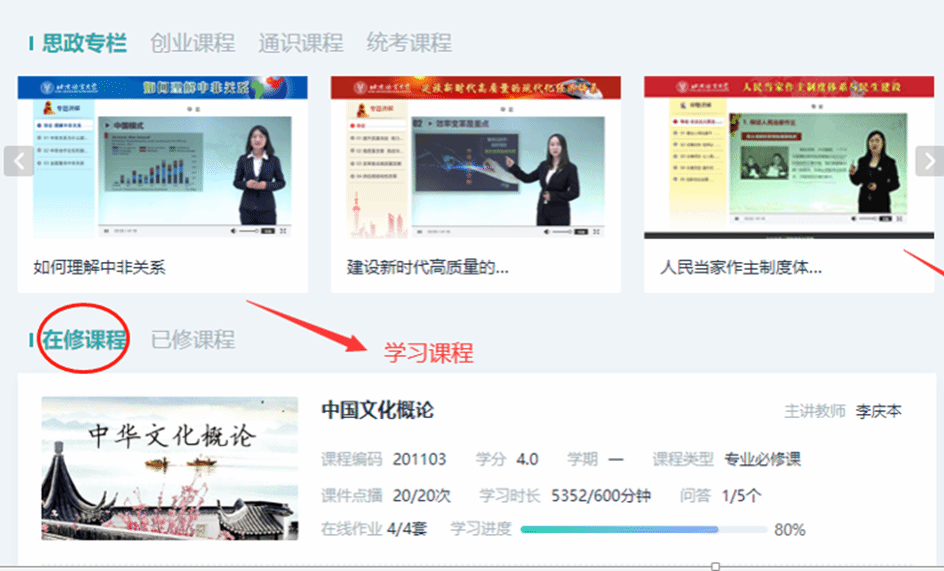Switch to the 创业课程 tab
The width and height of the screenshot is (944, 571).
pyautogui.click(x=192, y=43)
